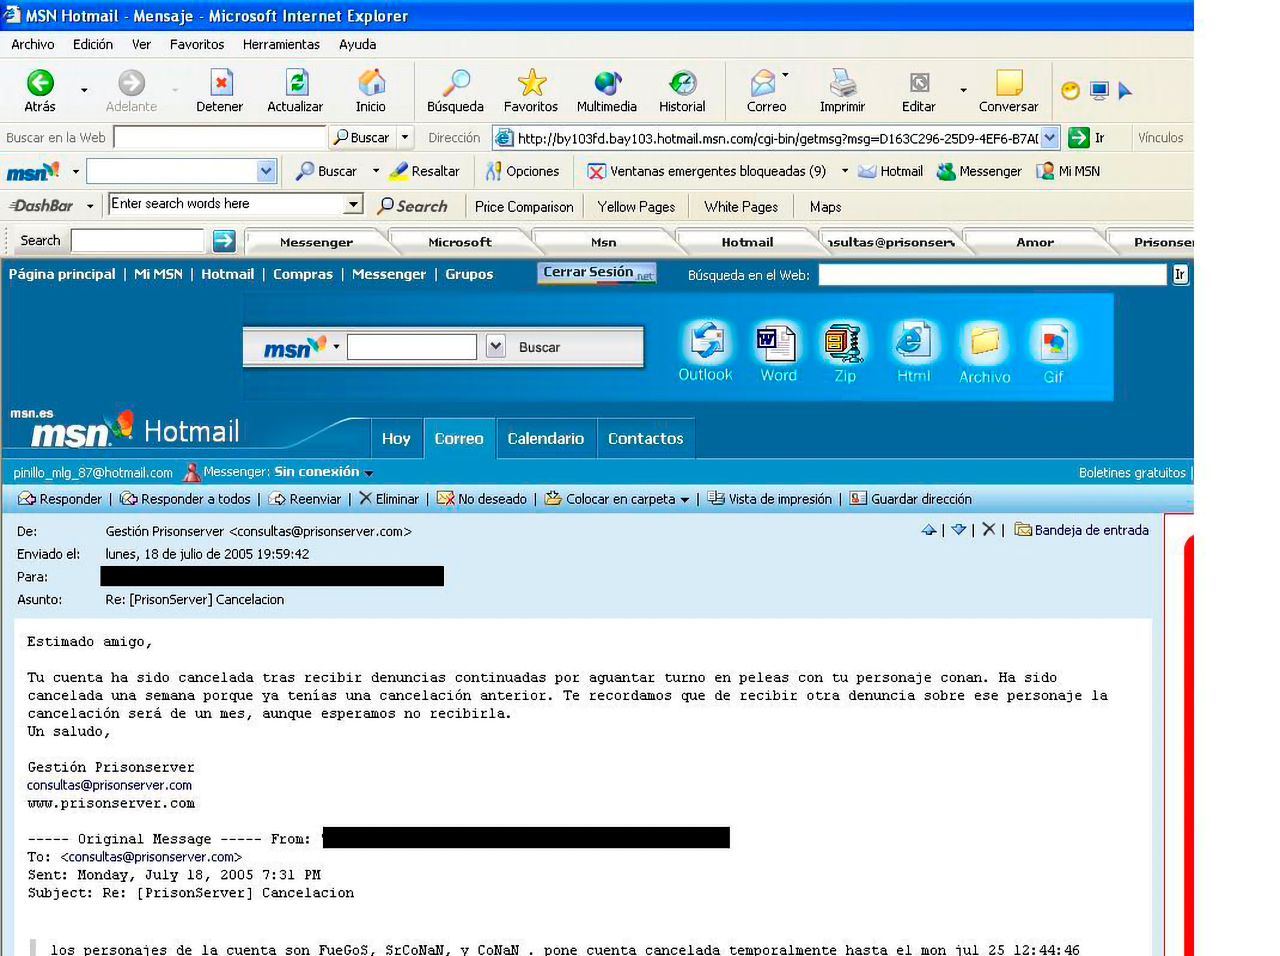The width and height of the screenshot is (1280, 956).
Task: Open the Archivo menu
Action: click(33, 44)
